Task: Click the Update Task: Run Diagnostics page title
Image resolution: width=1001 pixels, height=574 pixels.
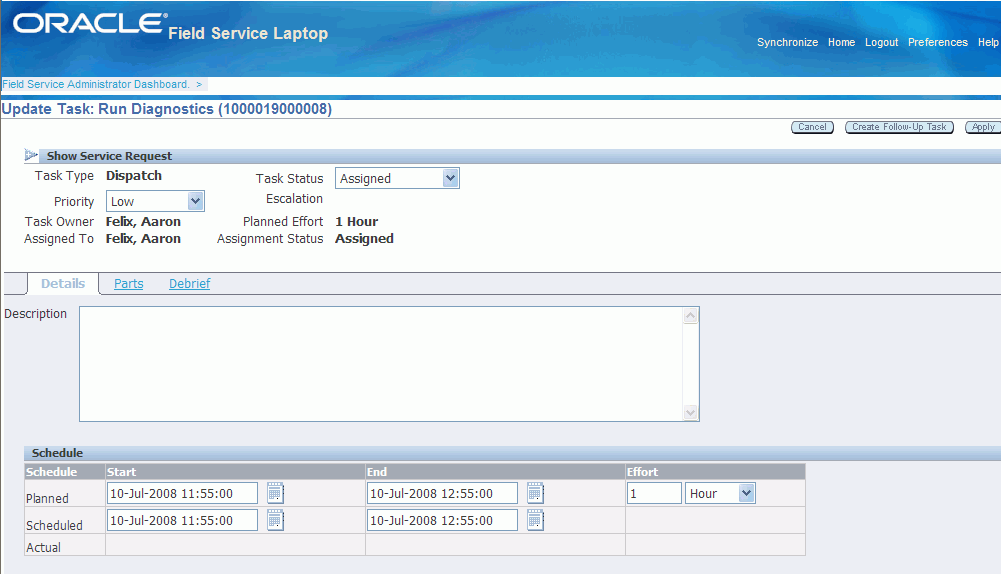Action: click(x=167, y=109)
